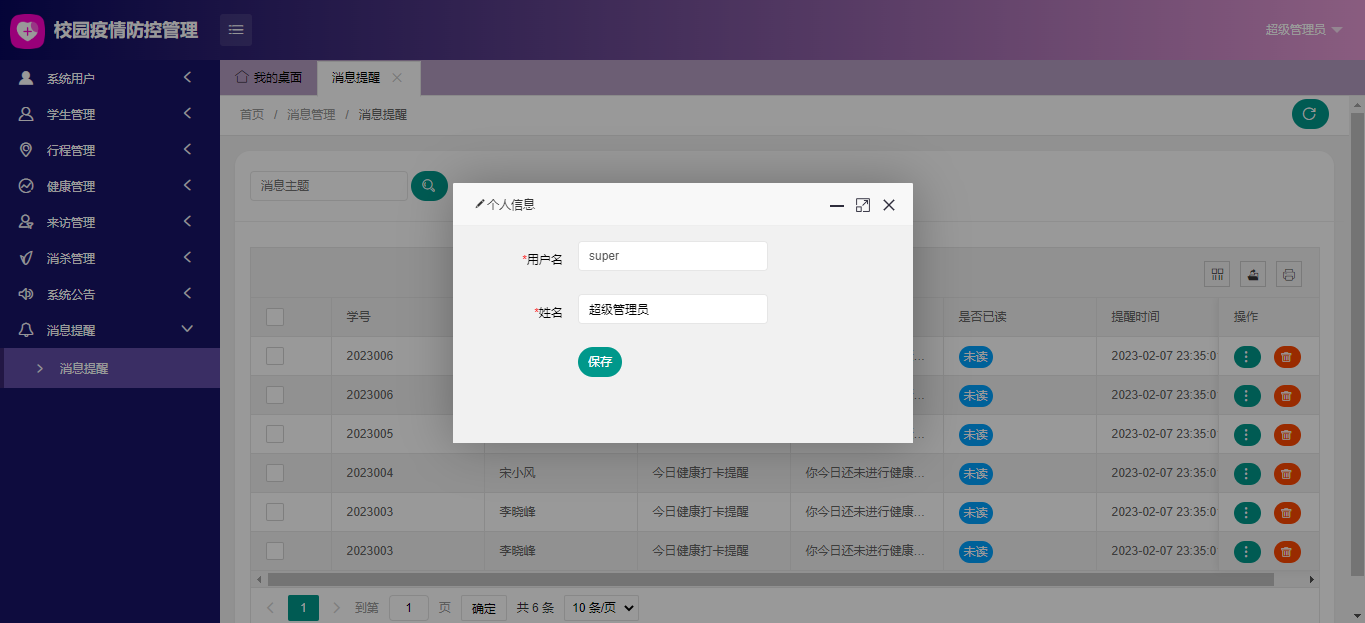Screen dimensions: 1365x623
Task: Check the checkbox for row 2023004
Action: pos(275,473)
